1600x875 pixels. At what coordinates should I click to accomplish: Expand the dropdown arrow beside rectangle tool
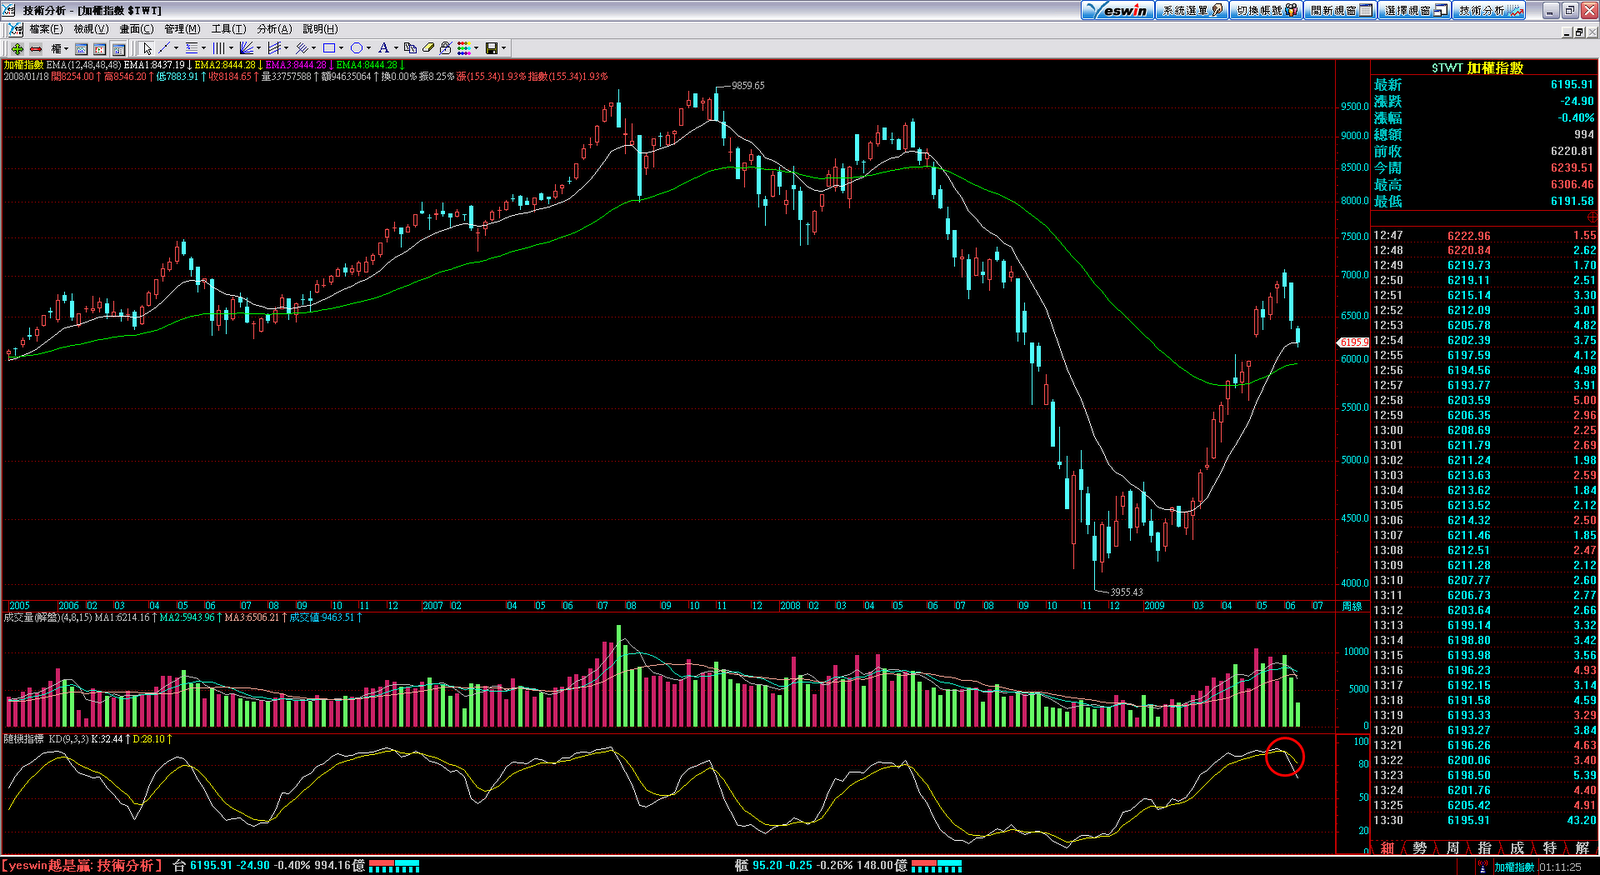[x=340, y=48]
